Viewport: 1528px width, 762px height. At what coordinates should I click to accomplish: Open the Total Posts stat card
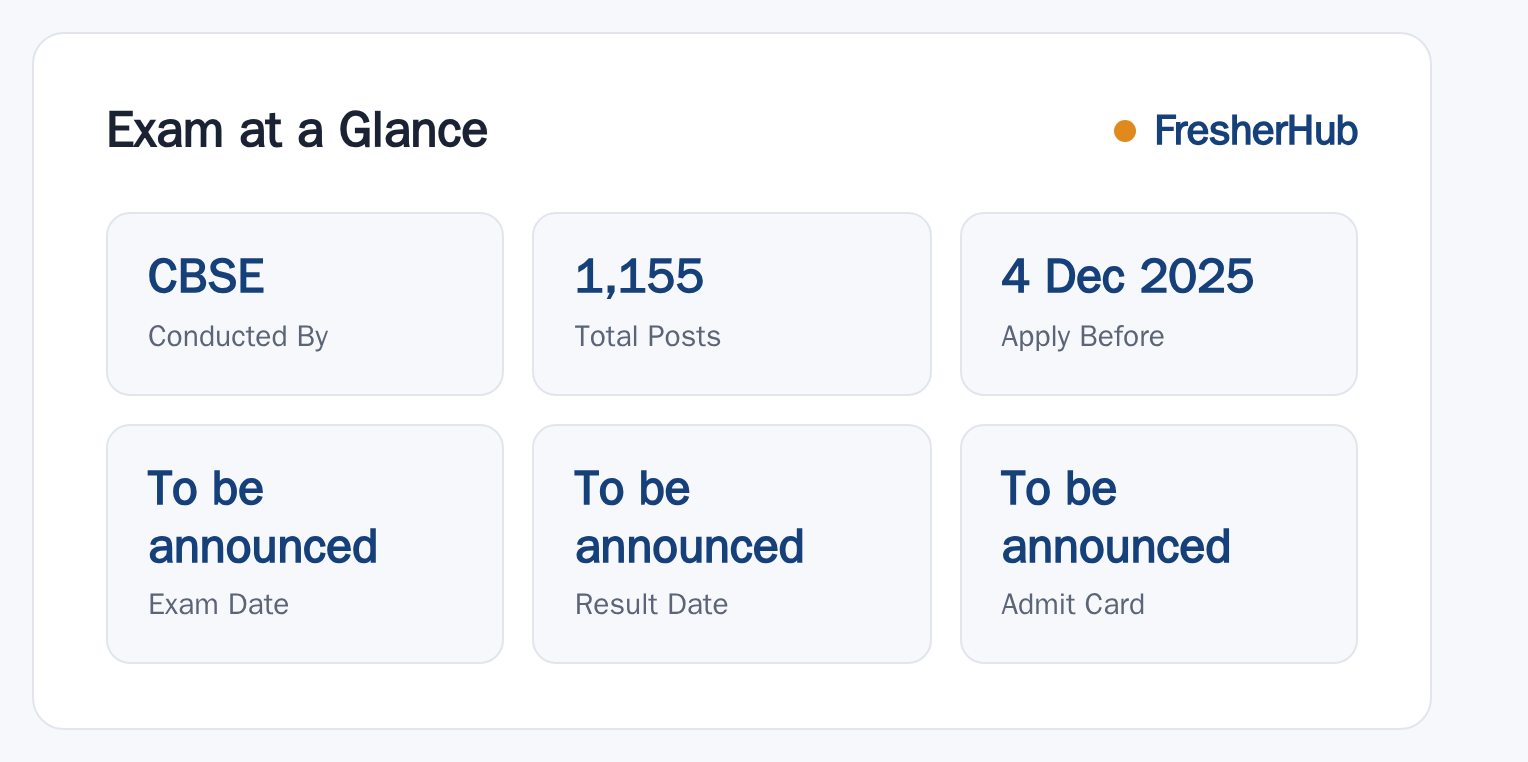coord(732,304)
